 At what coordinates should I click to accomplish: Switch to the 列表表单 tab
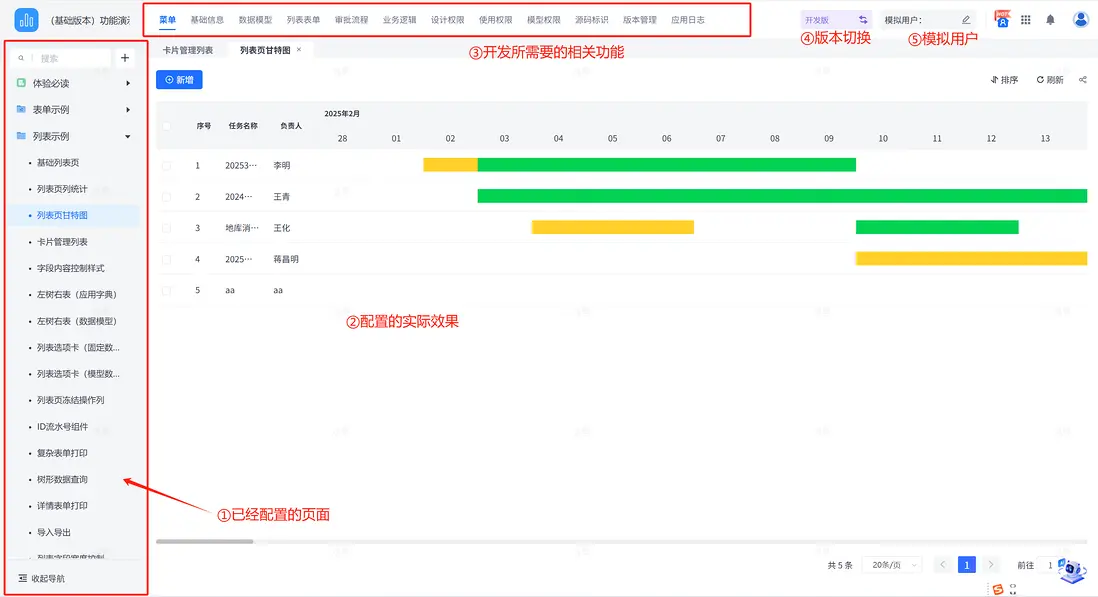tap(303, 20)
